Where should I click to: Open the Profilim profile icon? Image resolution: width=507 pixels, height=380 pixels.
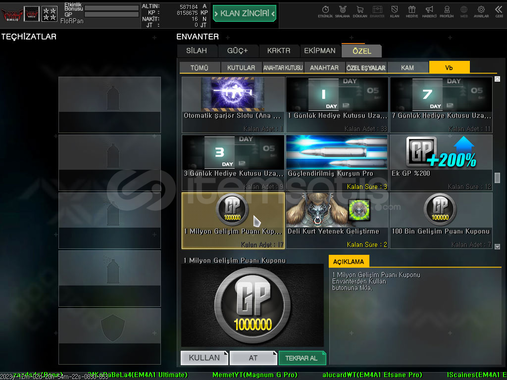coord(447,12)
